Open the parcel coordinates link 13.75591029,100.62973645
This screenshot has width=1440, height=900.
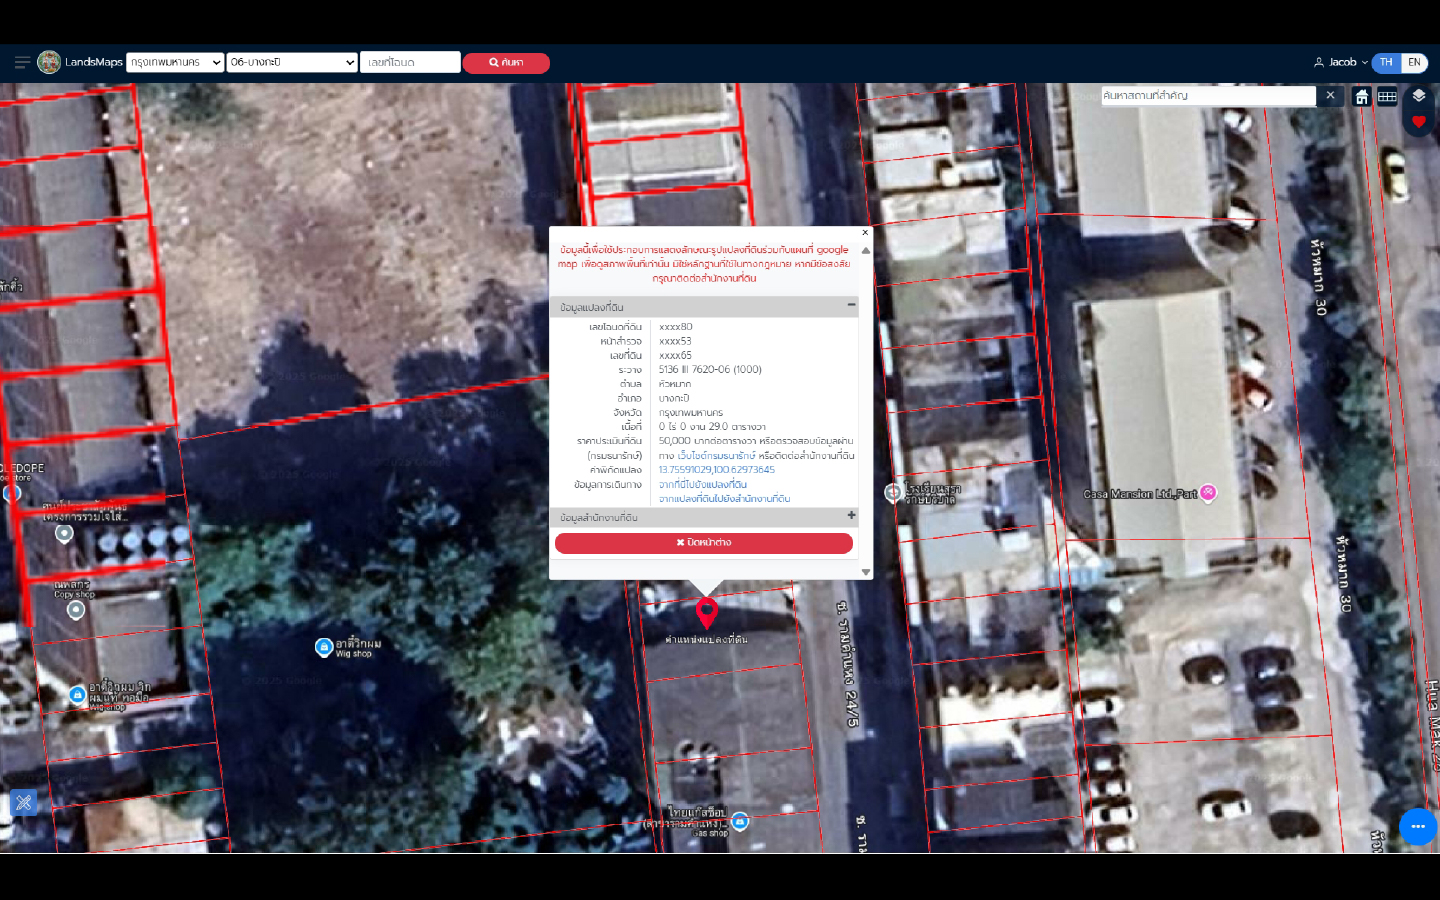click(x=716, y=469)
